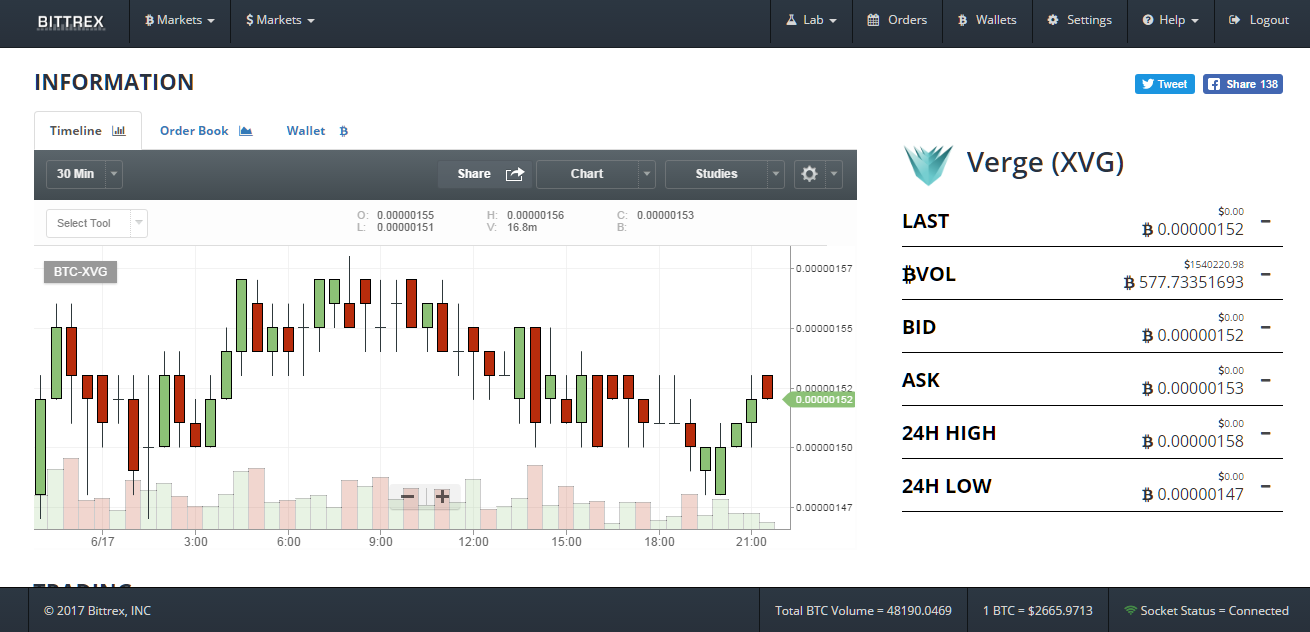Click the 1 BTC = $2665.9713 text

1038,610
